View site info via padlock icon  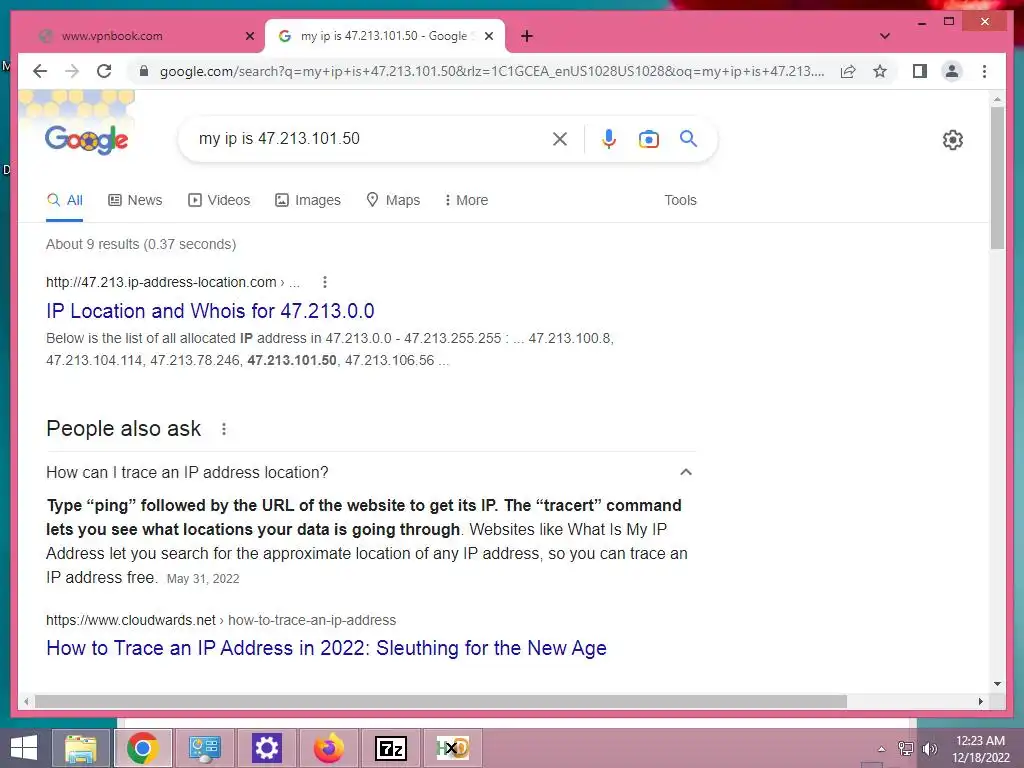[144, 71]
